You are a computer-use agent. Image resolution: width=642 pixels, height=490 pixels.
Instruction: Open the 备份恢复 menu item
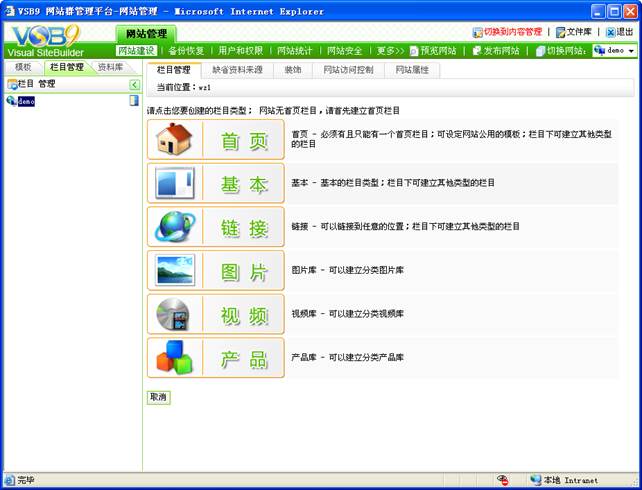186,51
